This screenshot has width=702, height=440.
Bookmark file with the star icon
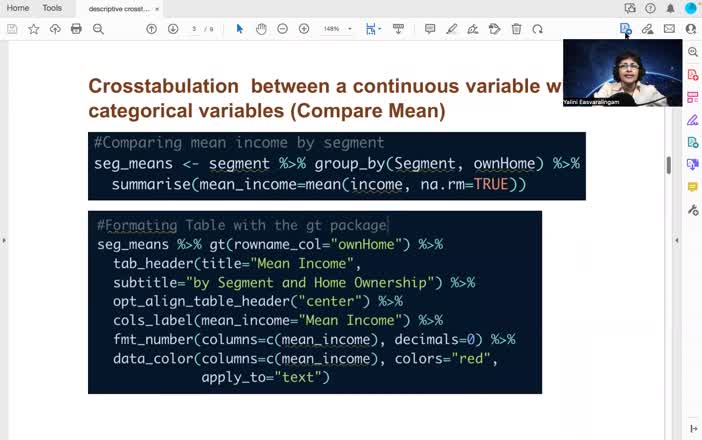click(33, 29)
